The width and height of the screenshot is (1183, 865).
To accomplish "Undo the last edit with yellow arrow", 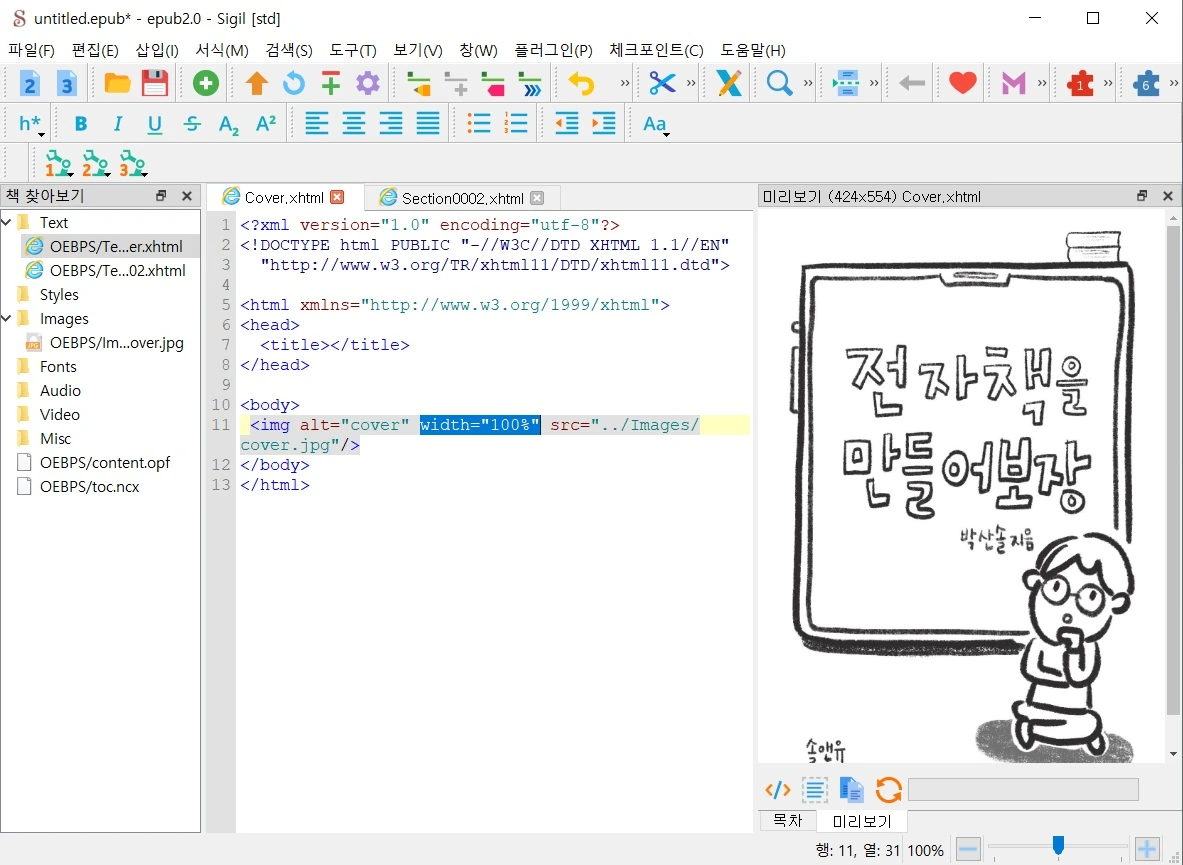I will click(x=581, y=83).
